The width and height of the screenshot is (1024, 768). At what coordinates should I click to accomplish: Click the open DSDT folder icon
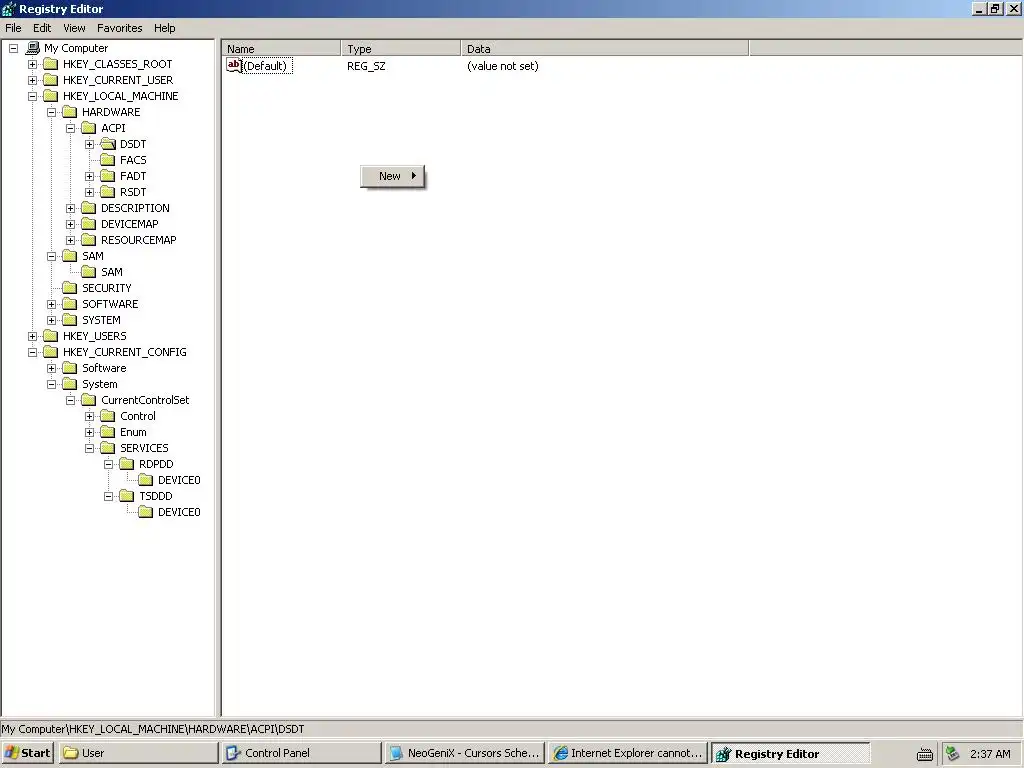(x=108, y=144)
